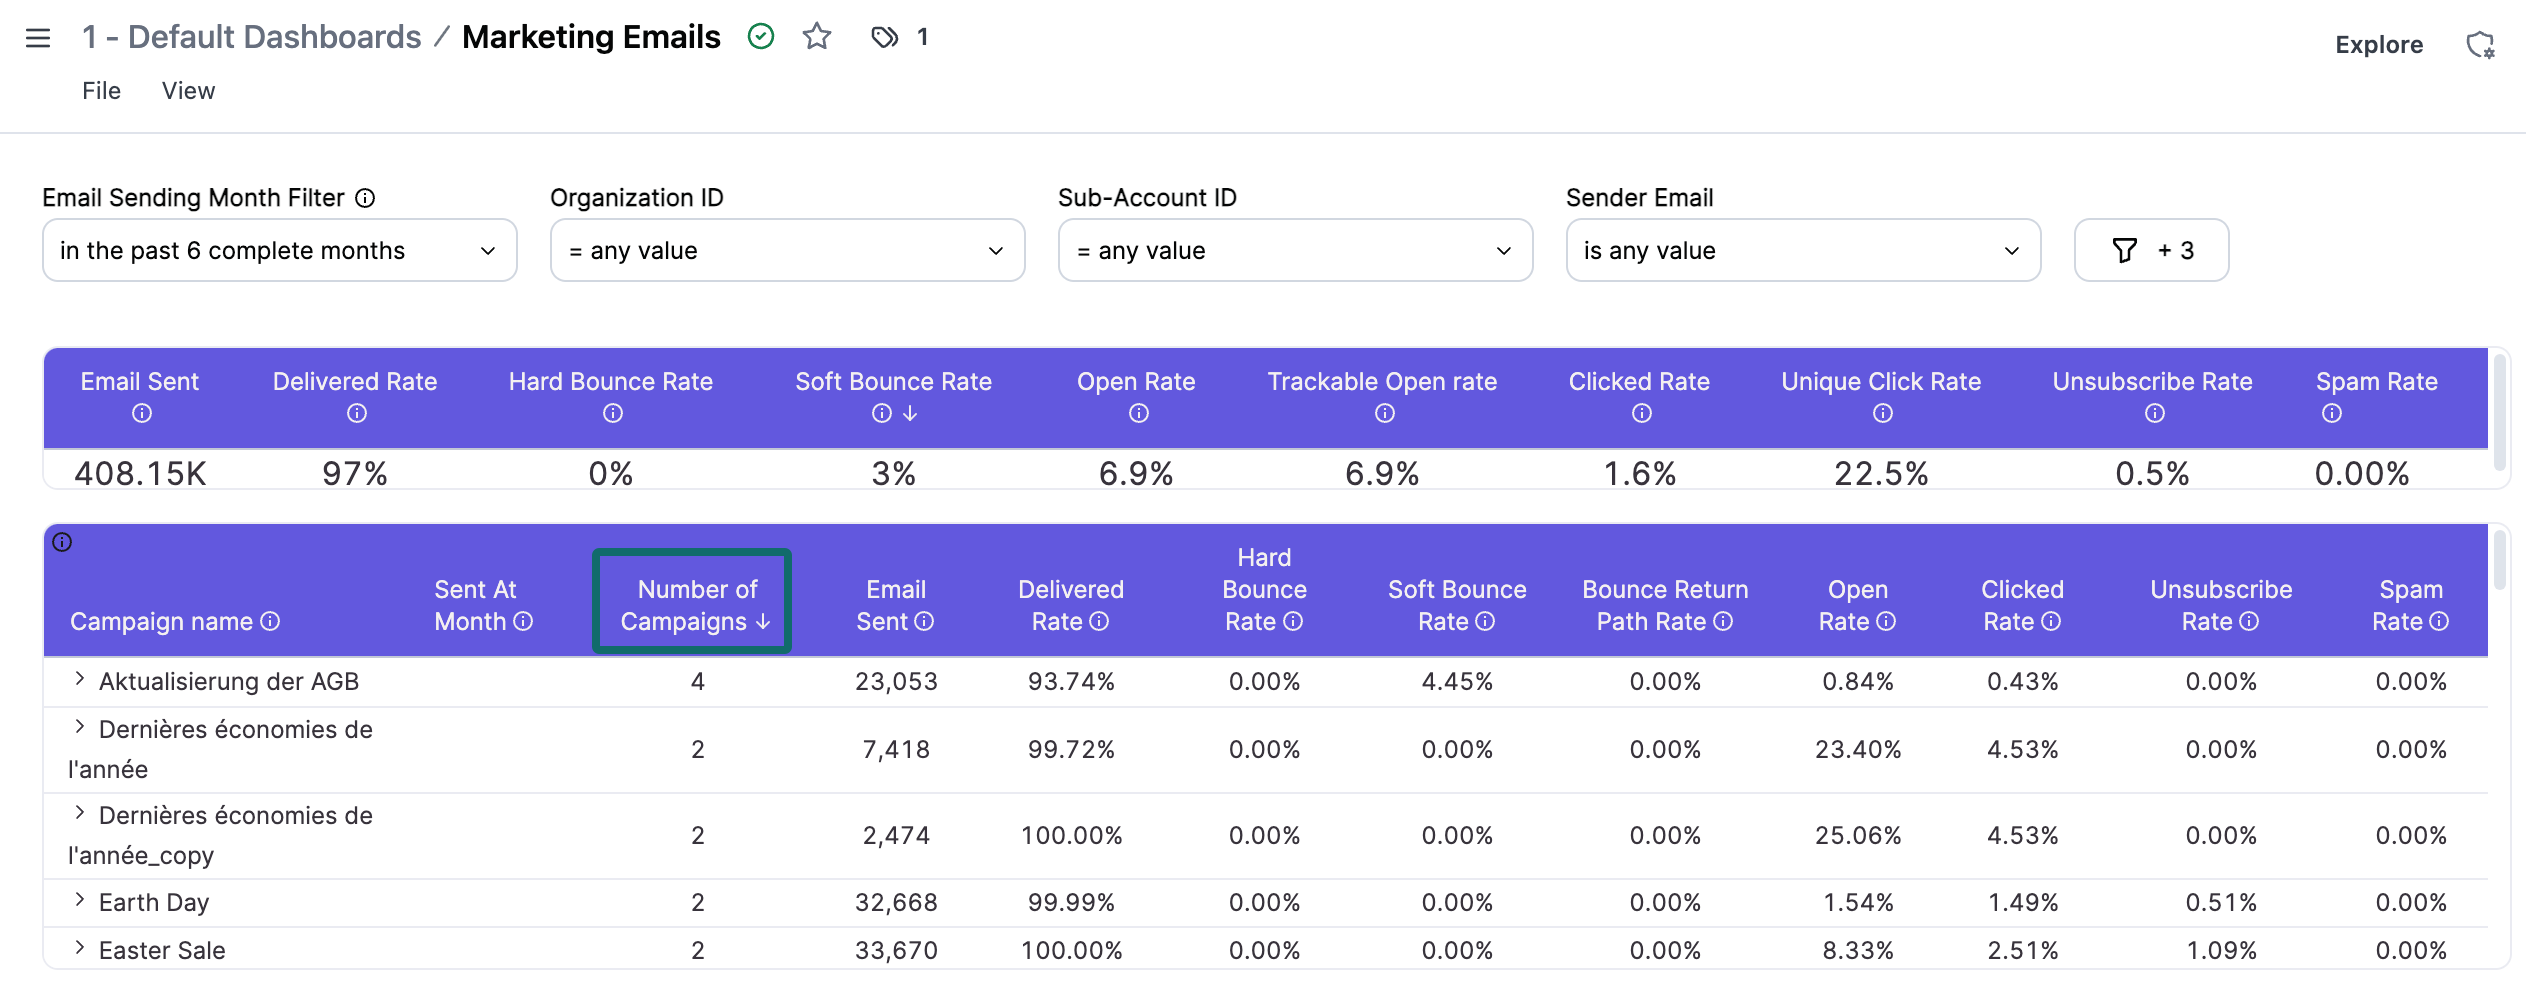
Task: Open the View menu
Action: 187,90
